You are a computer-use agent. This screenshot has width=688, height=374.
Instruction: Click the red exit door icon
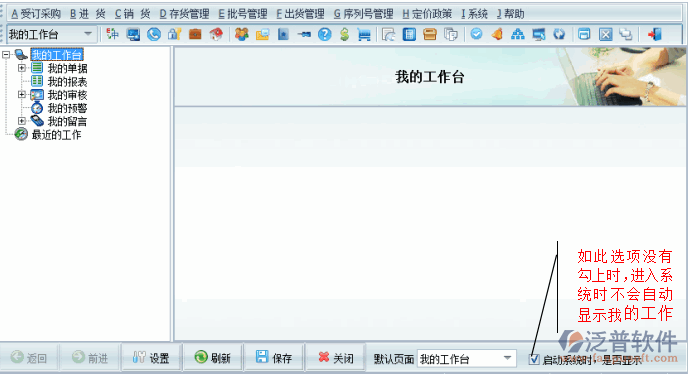[654, 34]
